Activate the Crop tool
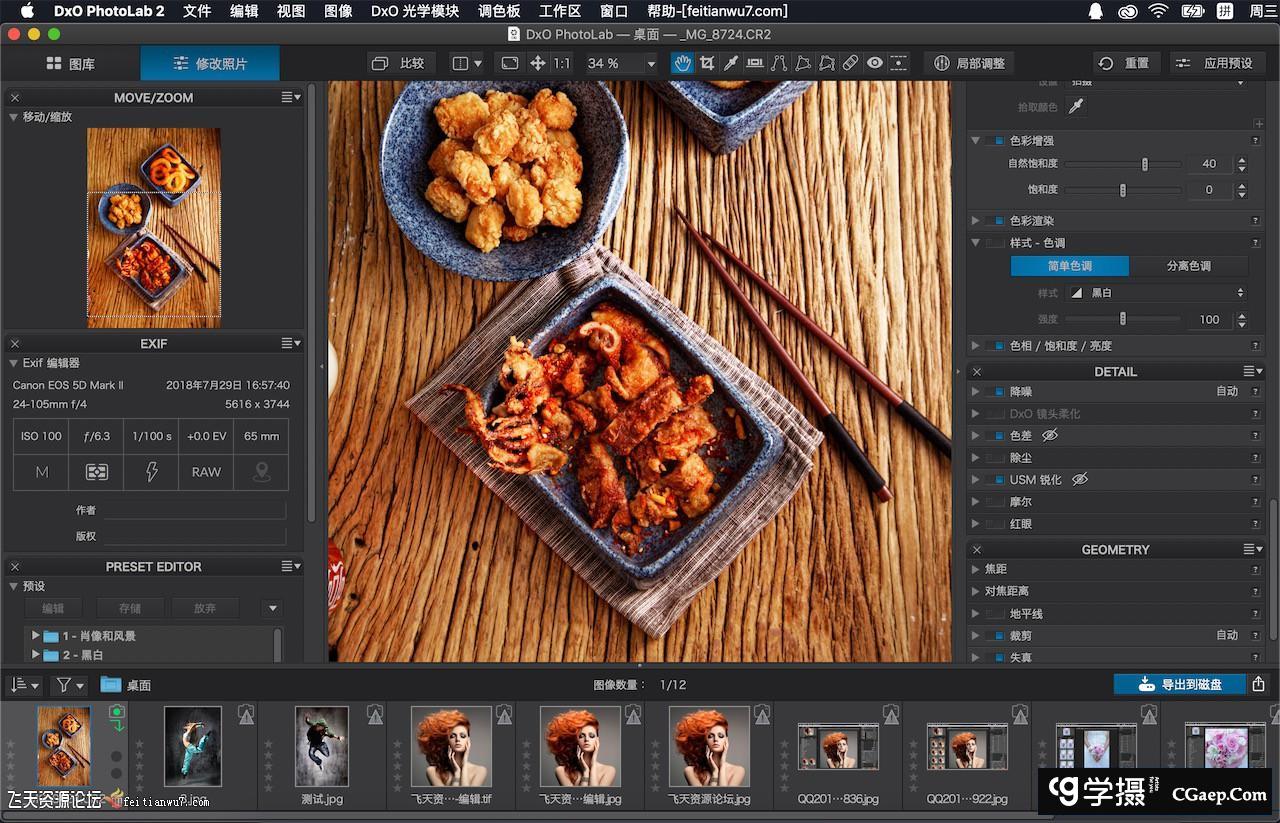 (707, 63)
